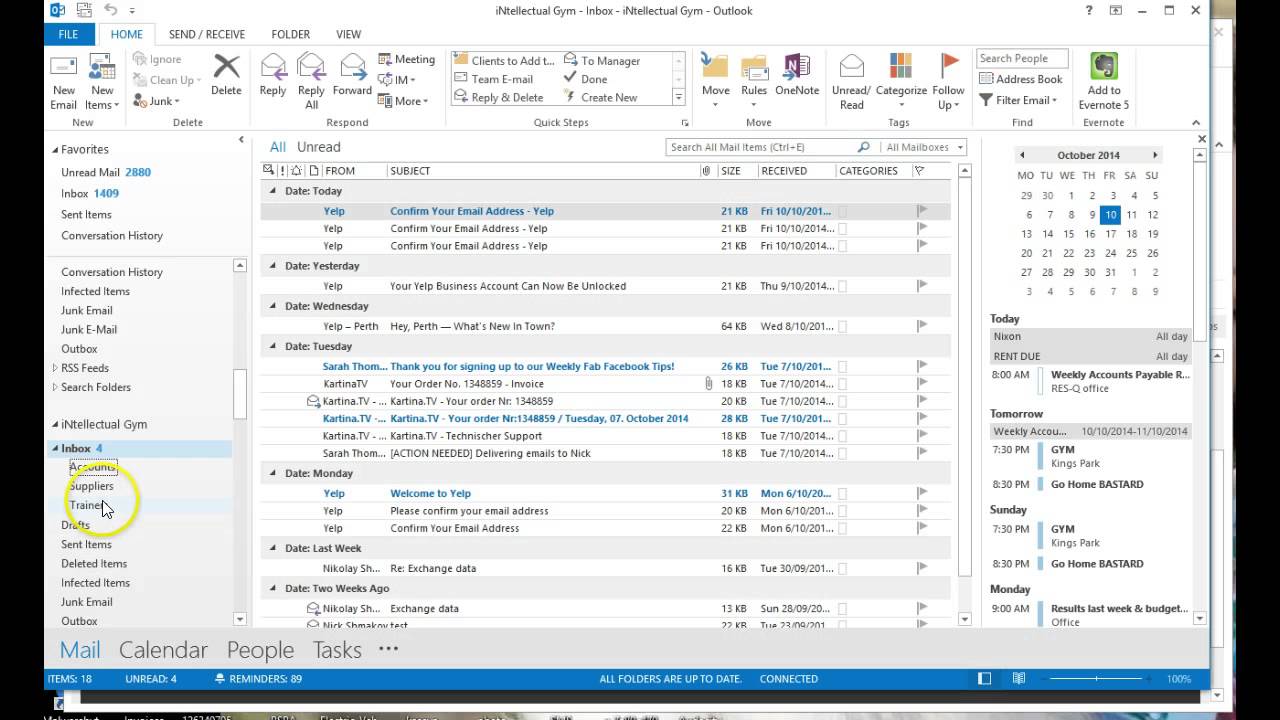Screen dimensions: 1280x720
Task: Open the New Items menu
Action: 102,82
